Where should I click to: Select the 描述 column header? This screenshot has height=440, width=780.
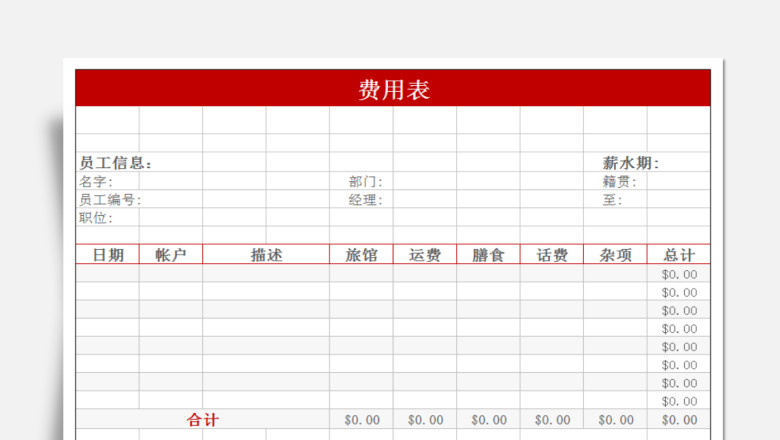tap(266, 254)
